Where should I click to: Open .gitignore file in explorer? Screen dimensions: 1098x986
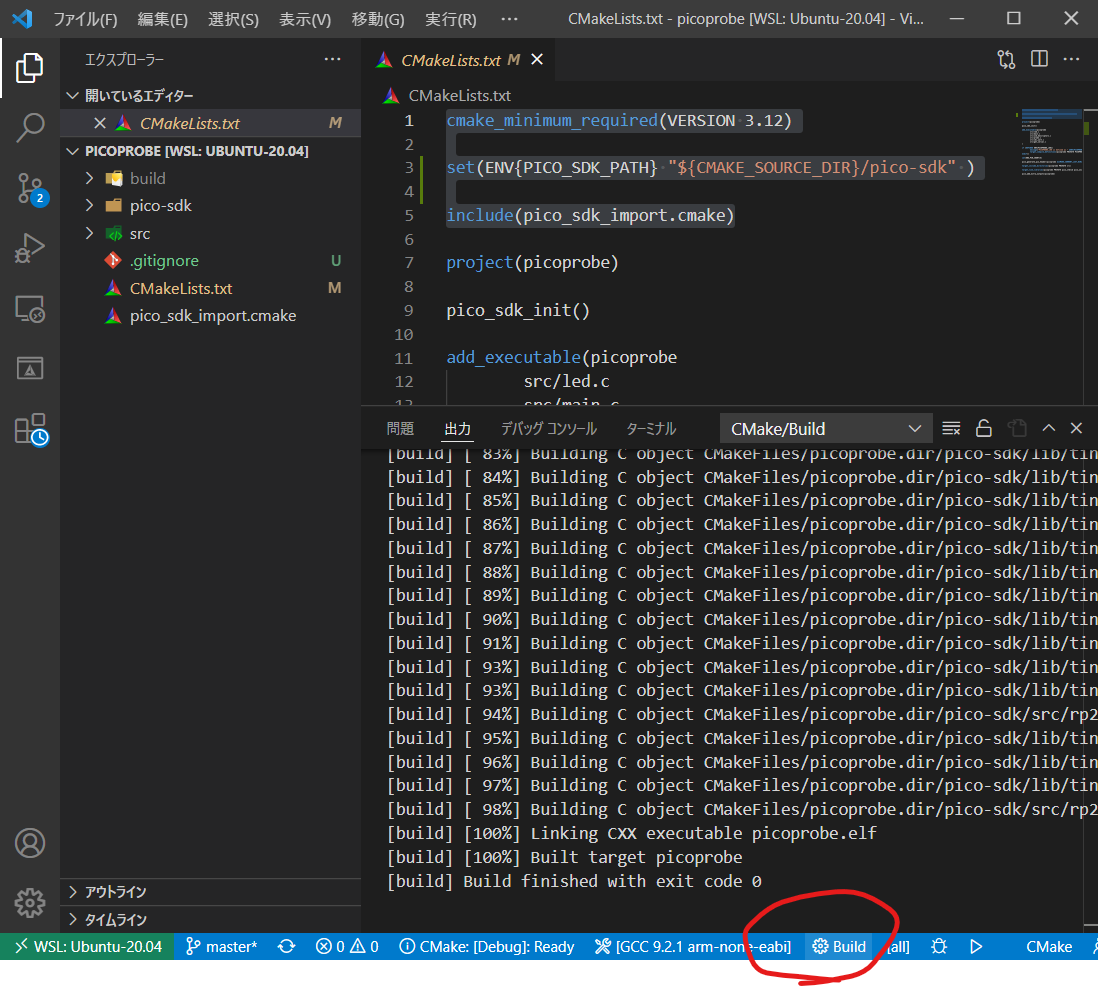pos(210,261)
